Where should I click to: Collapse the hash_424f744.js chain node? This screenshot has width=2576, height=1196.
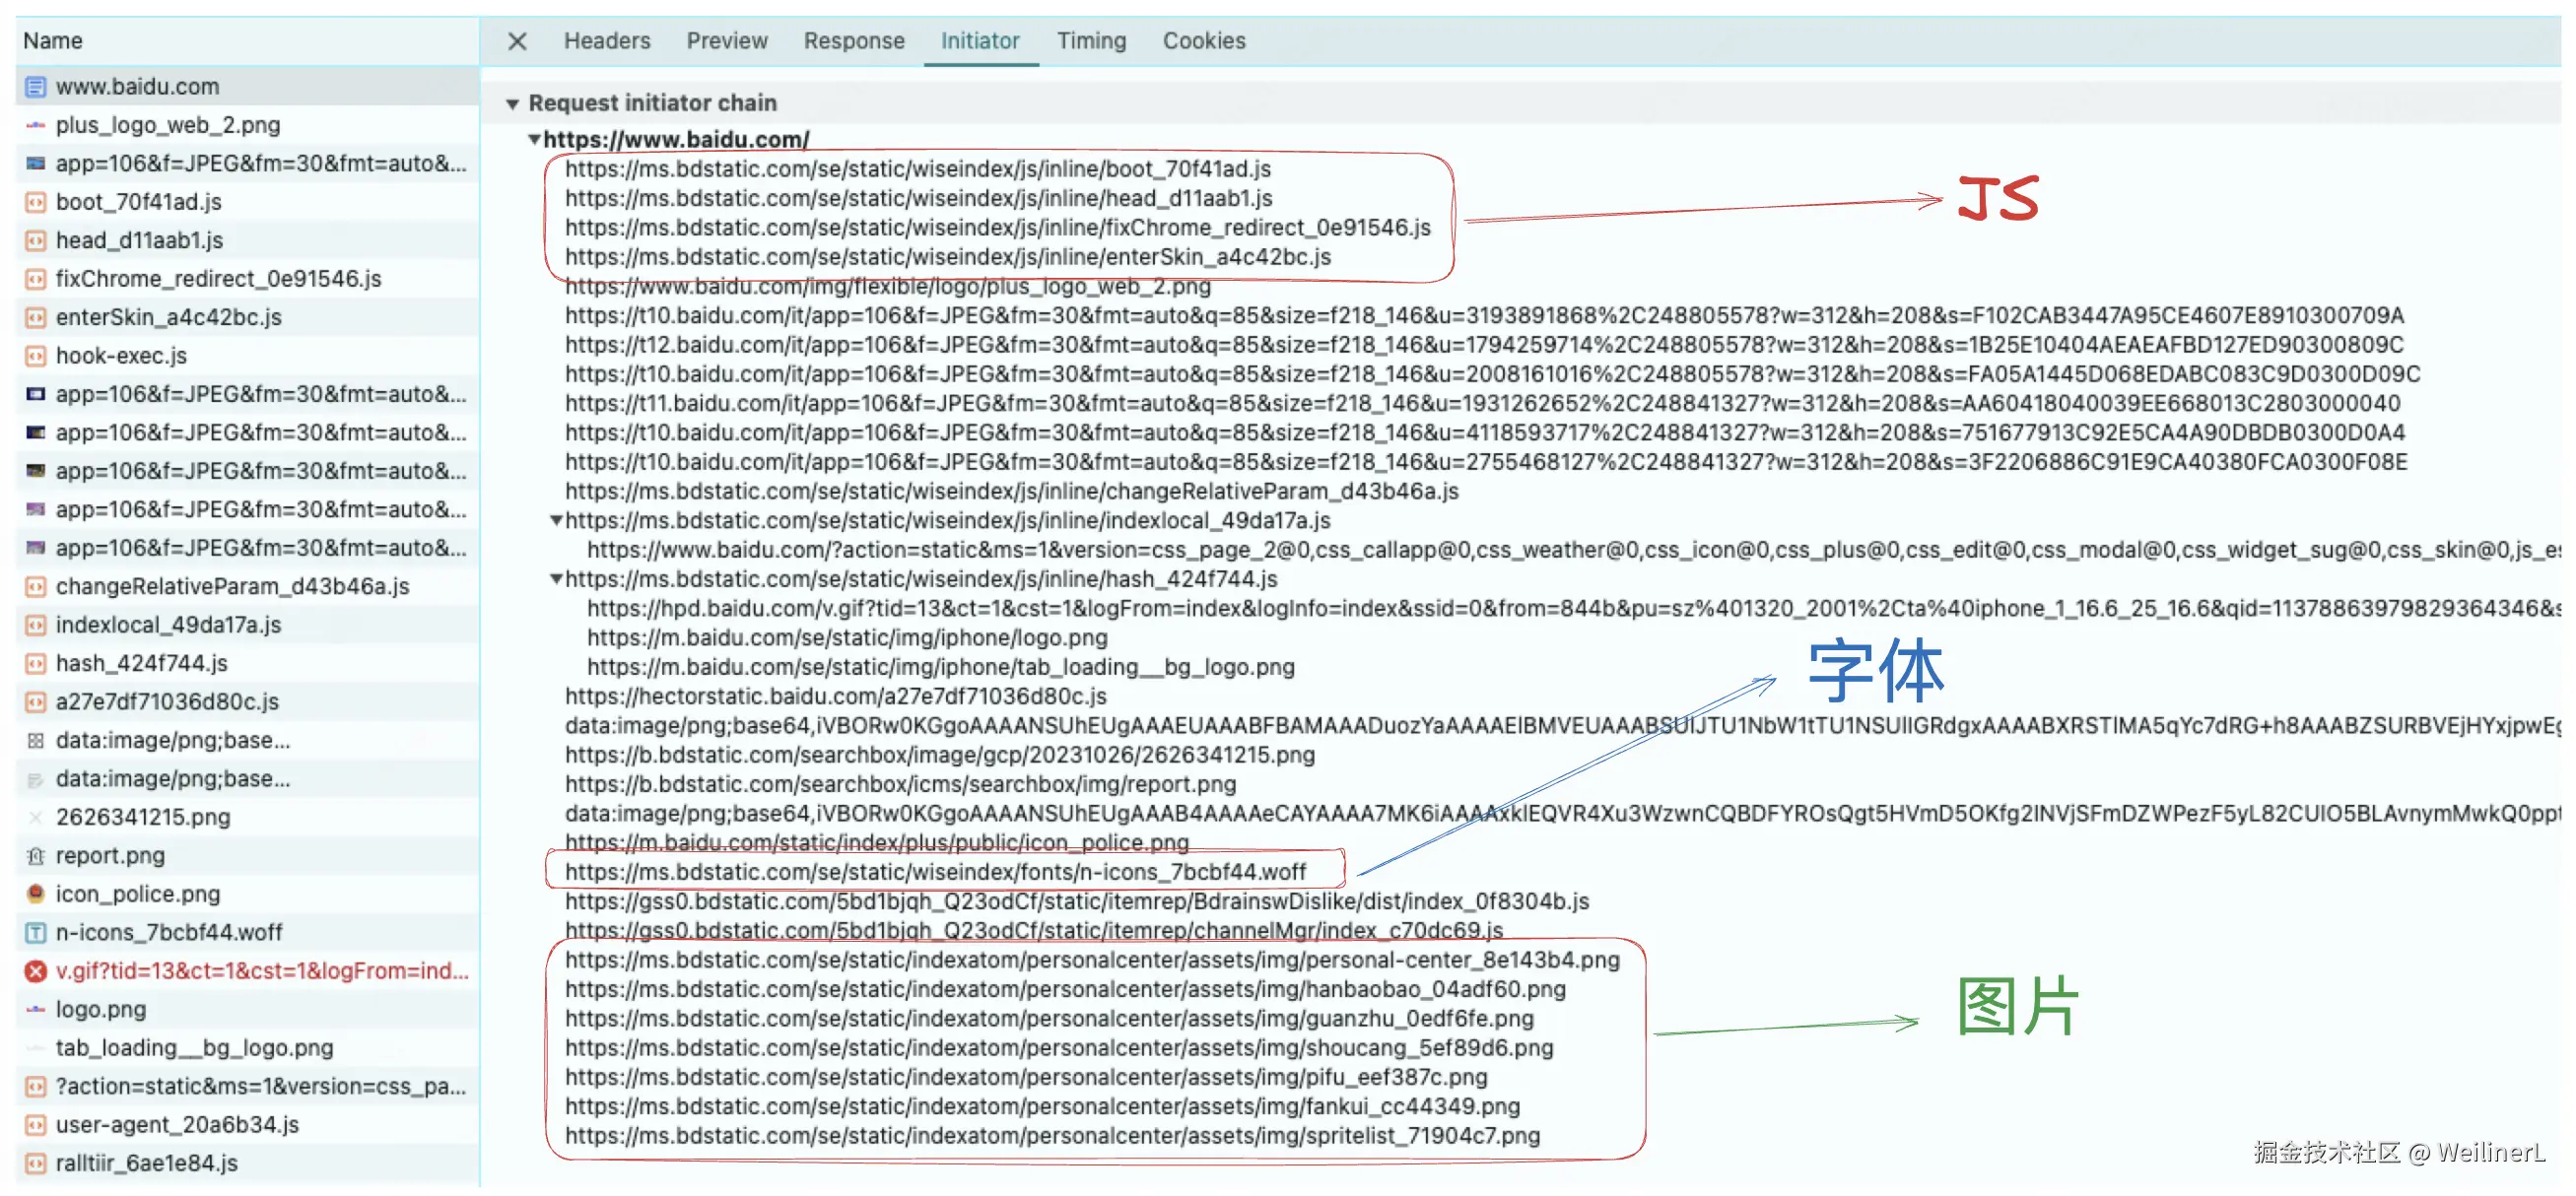coord(556,579)
